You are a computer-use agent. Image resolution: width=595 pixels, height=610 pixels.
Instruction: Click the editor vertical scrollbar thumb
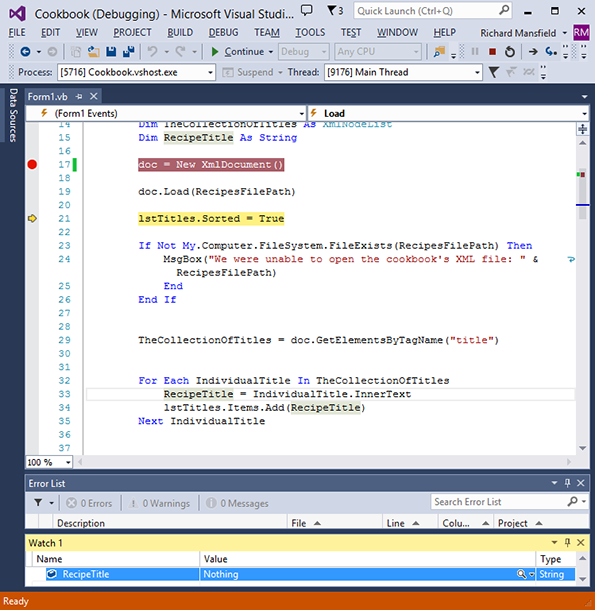click(582, 196)
